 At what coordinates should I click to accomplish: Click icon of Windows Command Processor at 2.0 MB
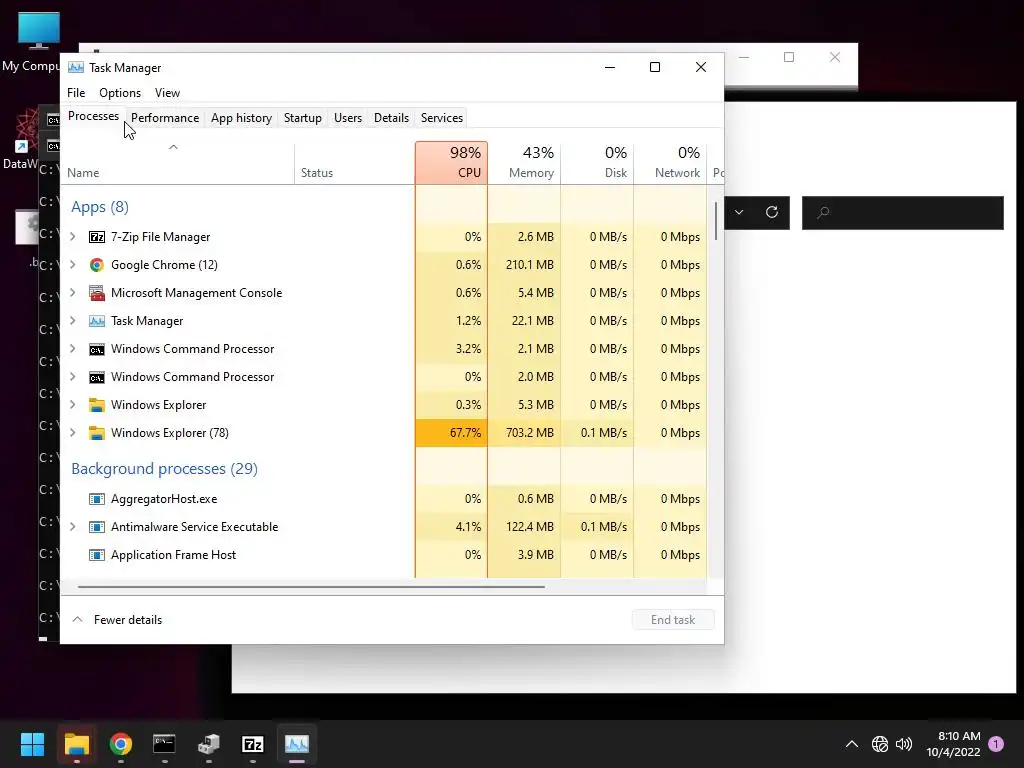pyautogui.click(x=97, y=377)
